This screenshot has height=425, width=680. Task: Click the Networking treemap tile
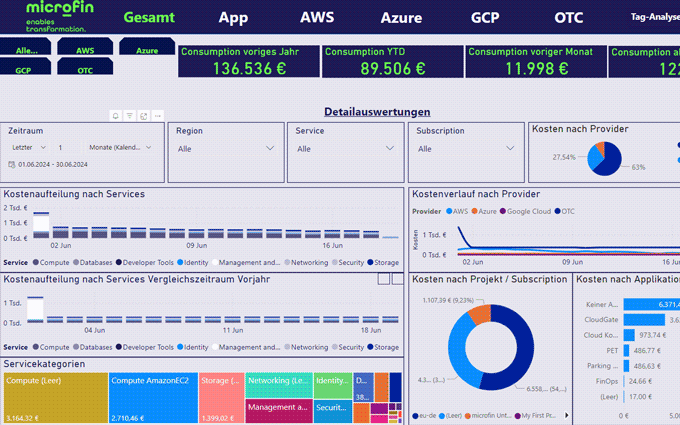click(279, 385)
